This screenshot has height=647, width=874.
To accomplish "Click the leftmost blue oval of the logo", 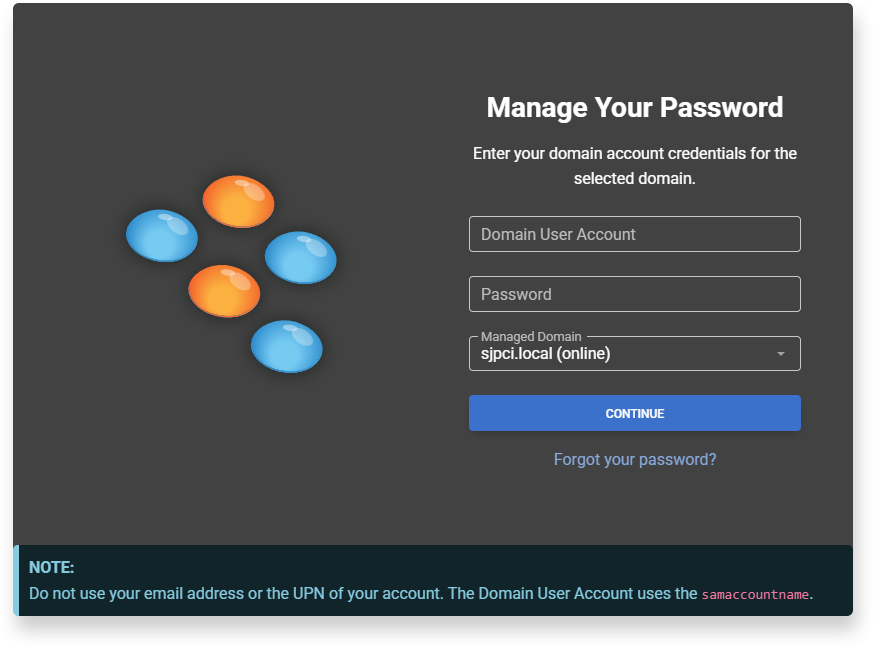I will pos(161,235).
